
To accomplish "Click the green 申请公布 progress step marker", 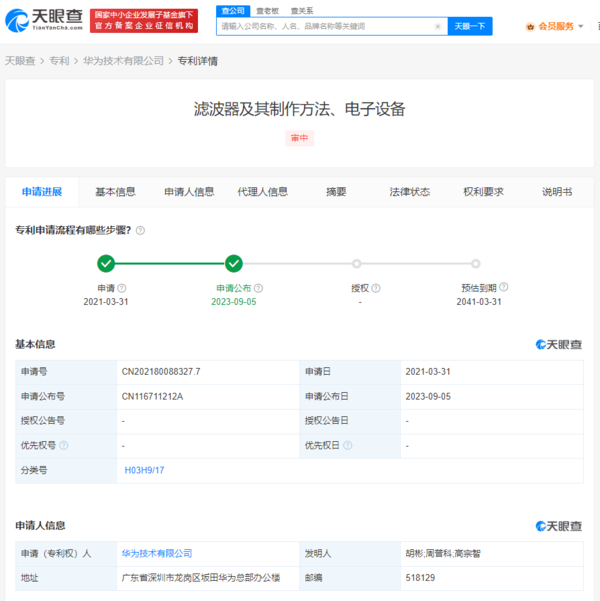I will pyautogui.click(x=233, y=264).
